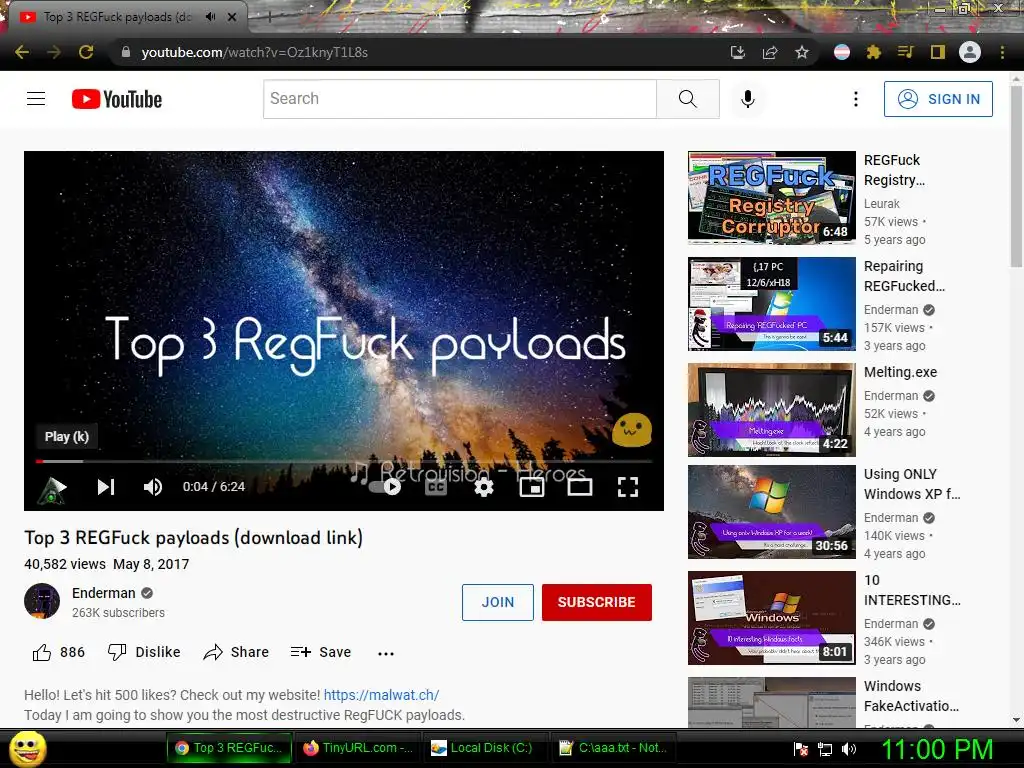Click the search magnifier button
The image size is (1024, 768).
[688, 99]
